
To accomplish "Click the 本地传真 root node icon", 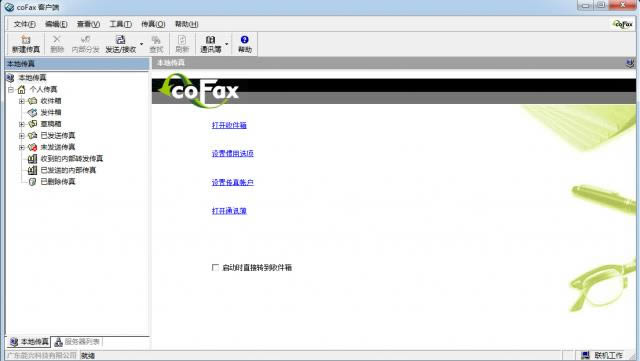I will coord(10,78).
